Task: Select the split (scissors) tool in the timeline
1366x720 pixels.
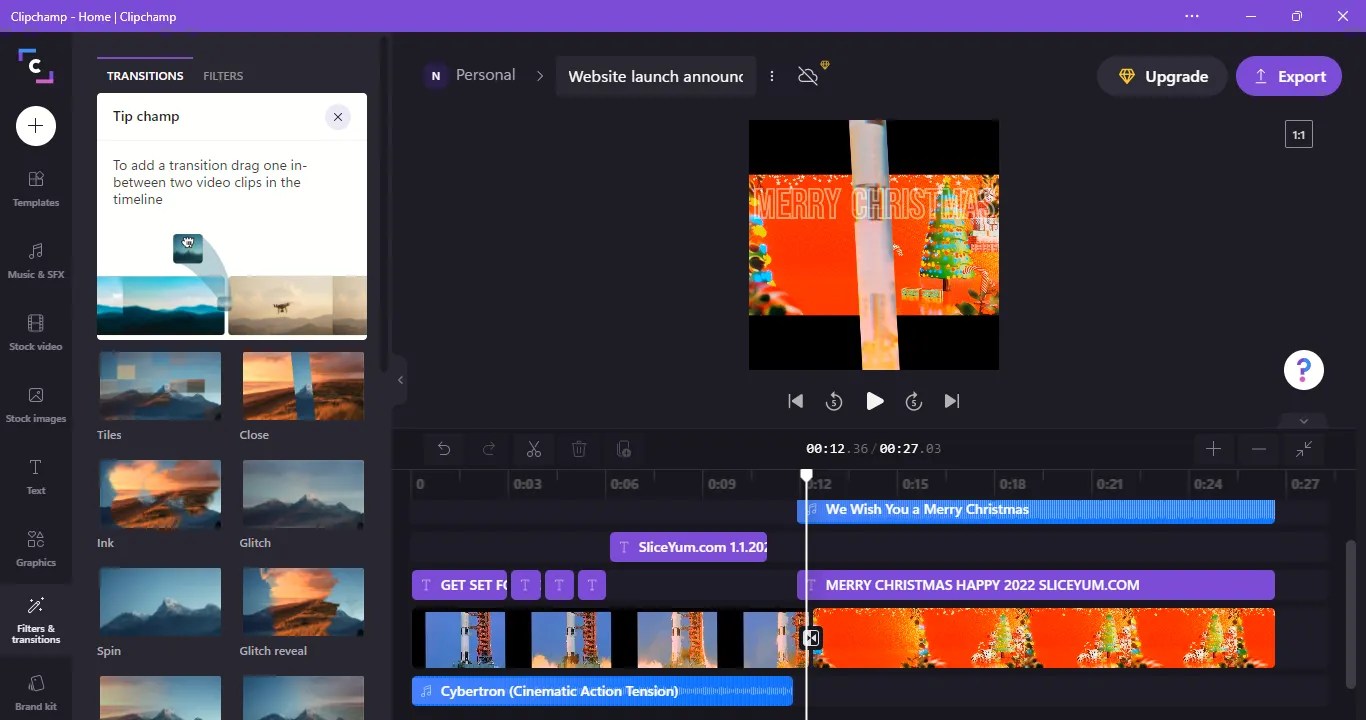Action: [533, 449]
